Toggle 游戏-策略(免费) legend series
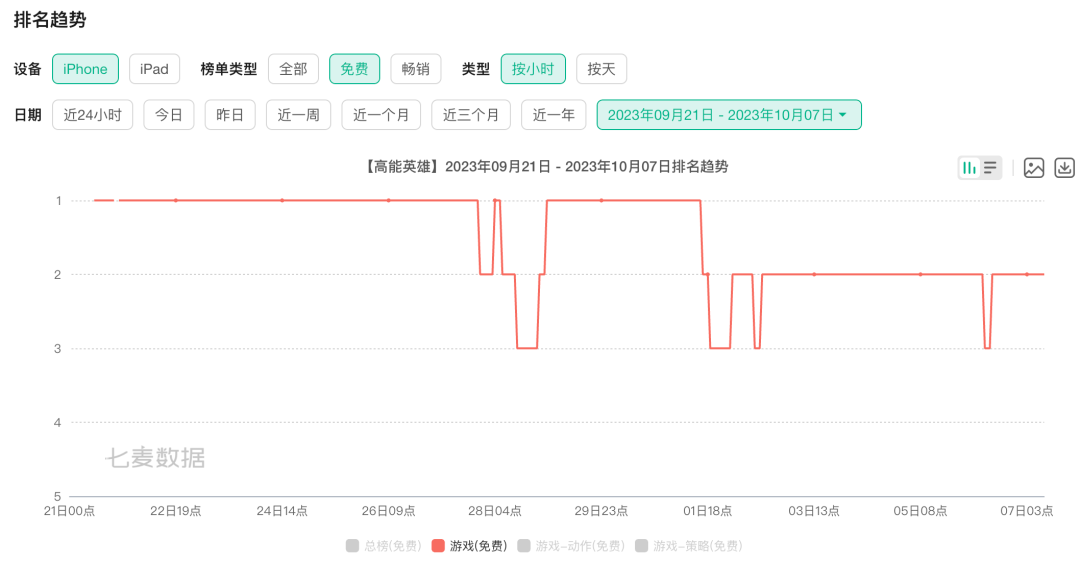The width and height of the screenshot is (1080, 562). pos(689,546)
